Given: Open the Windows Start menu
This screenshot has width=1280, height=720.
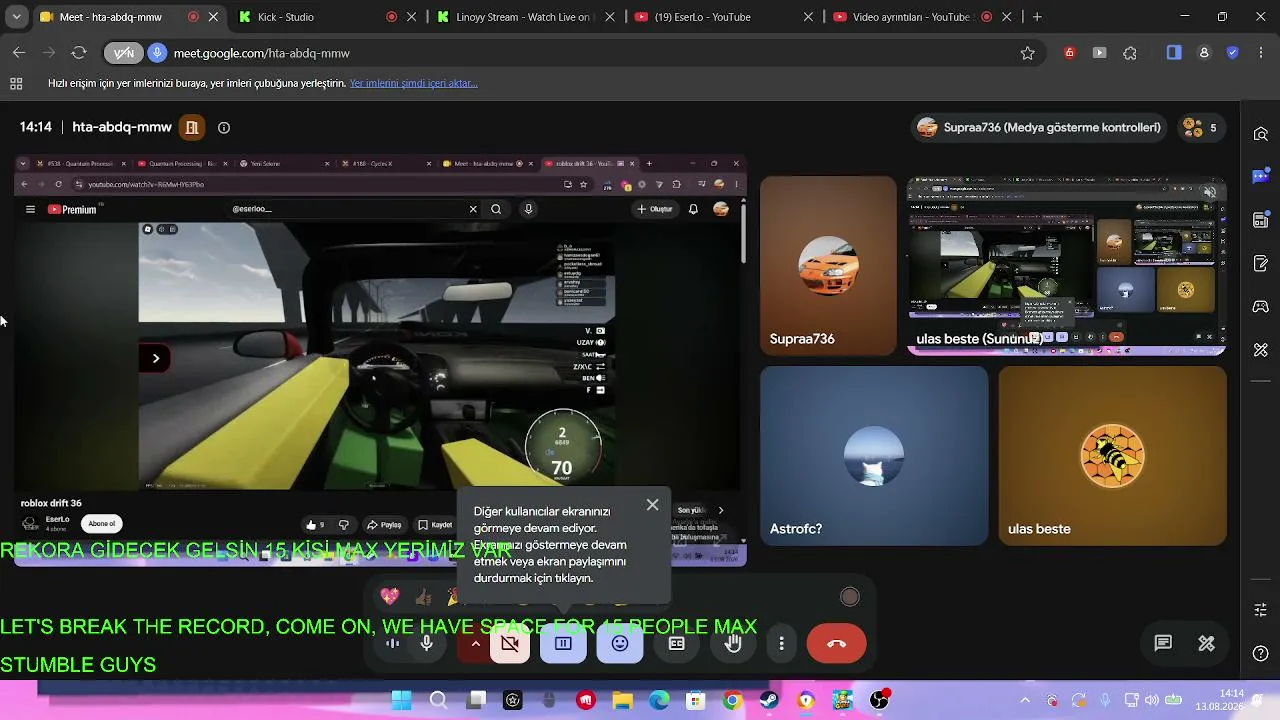Looking at the screenshot, I should pos(402,701).
